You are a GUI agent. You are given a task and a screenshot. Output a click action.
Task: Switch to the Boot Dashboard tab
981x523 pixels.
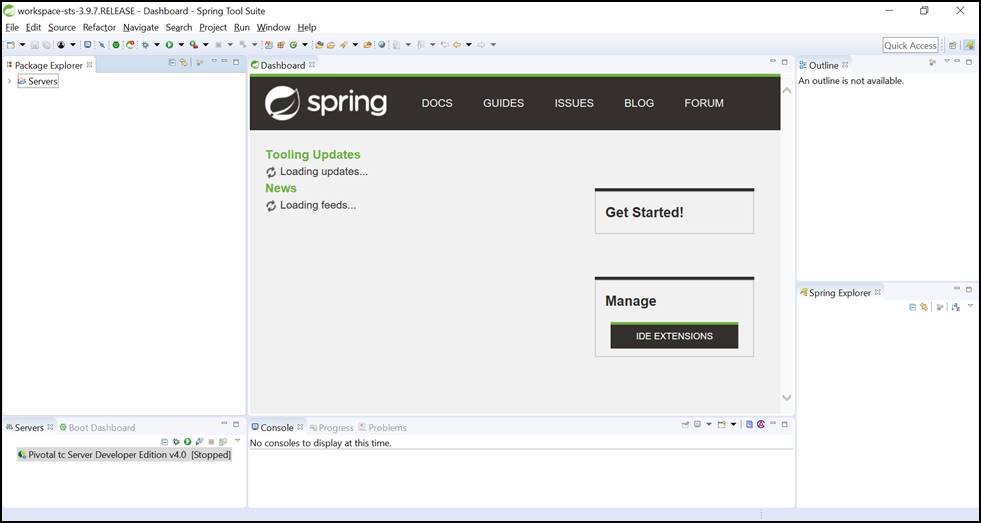tap(98, 428)
